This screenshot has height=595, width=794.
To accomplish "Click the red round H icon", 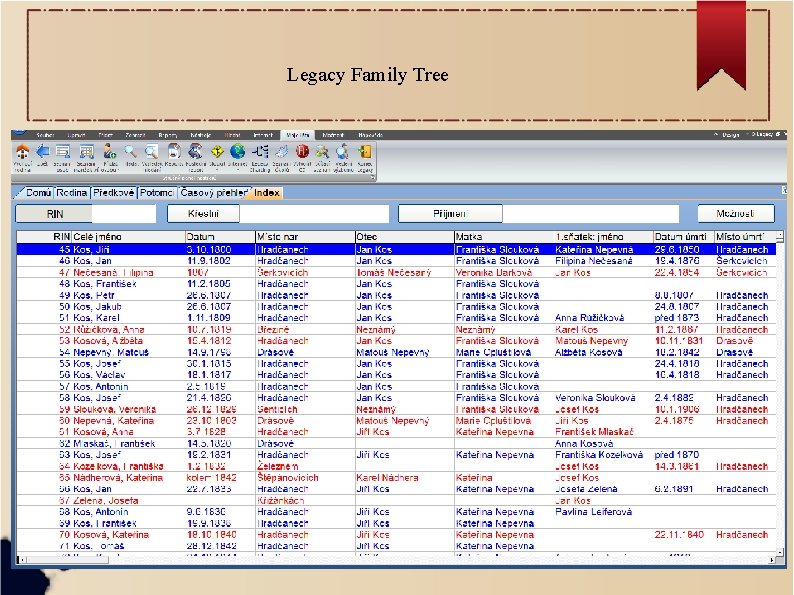I will tap(302, 151).
